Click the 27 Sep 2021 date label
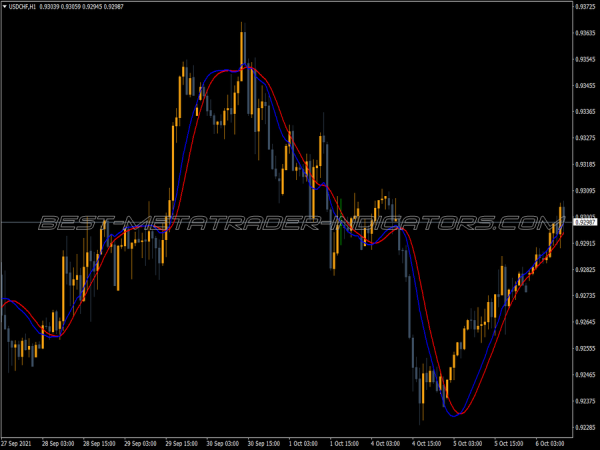The width and height of the screenshot is (600, 450). click(16, 443)
